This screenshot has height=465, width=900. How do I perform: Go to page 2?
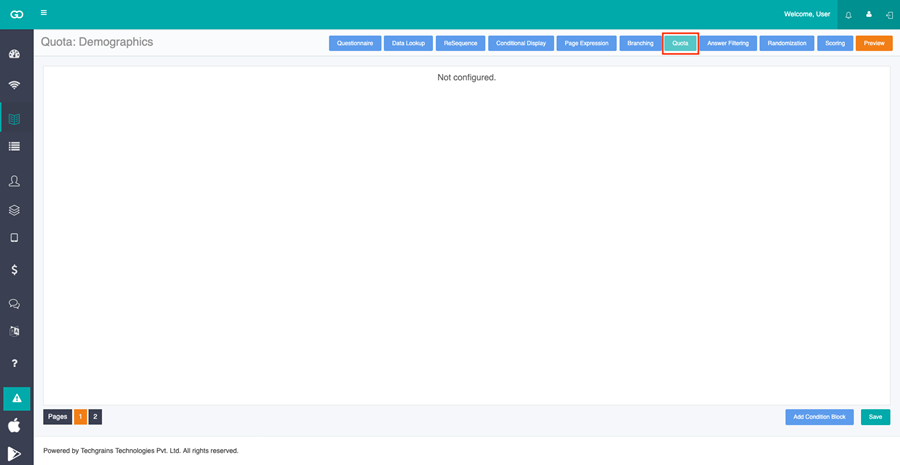[x=95, y=417]
